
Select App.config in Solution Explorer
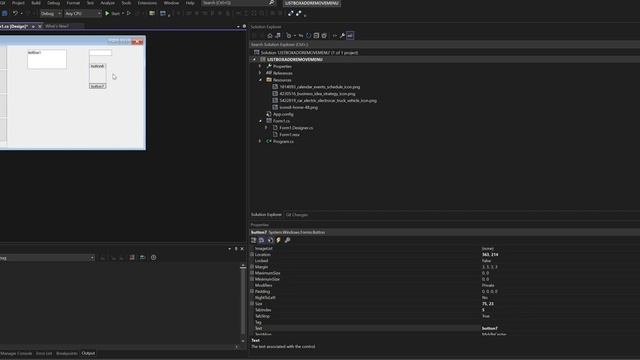pyautogui.click(x=283, y=114)
